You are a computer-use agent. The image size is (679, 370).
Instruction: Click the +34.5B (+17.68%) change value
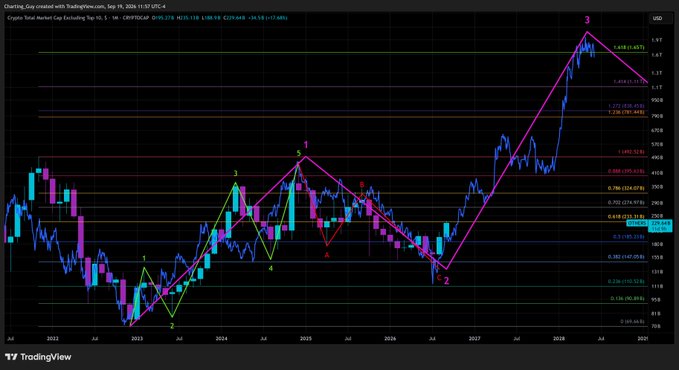pyautogui.click(x=268, y=18)
